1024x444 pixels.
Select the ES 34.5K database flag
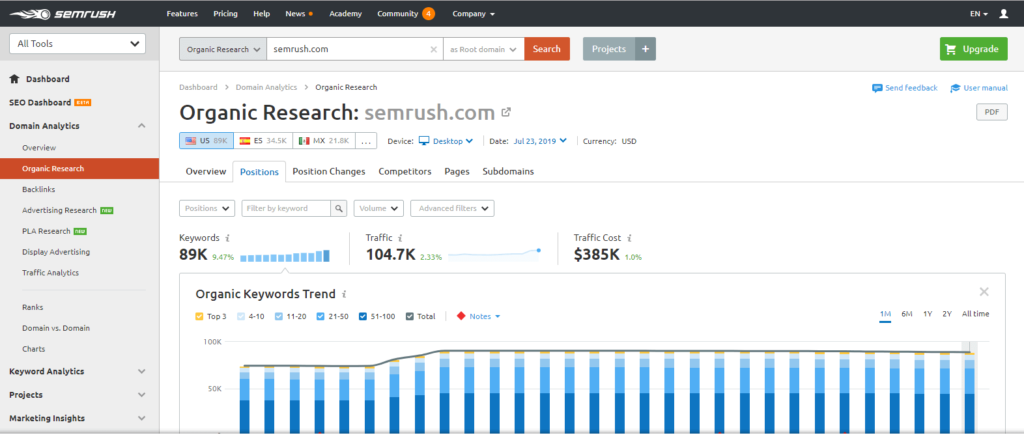261,141
